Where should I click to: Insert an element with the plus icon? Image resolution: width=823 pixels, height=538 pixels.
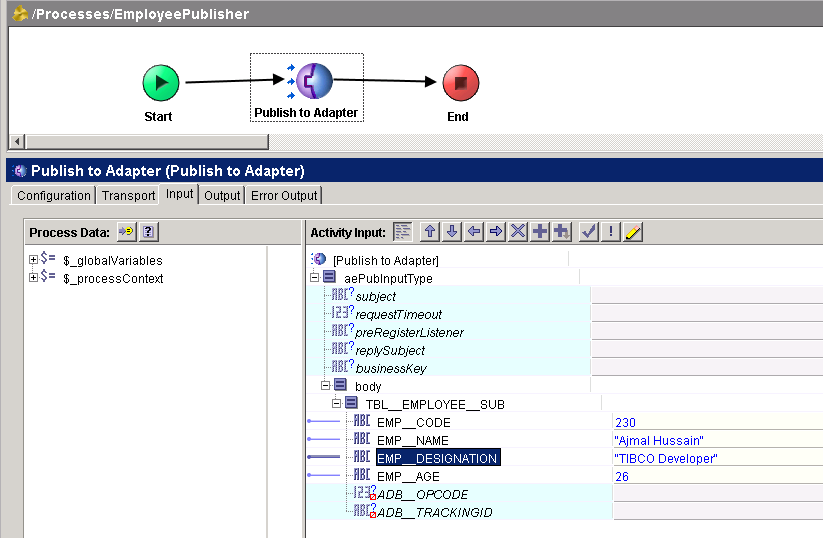tap(540, 231)
